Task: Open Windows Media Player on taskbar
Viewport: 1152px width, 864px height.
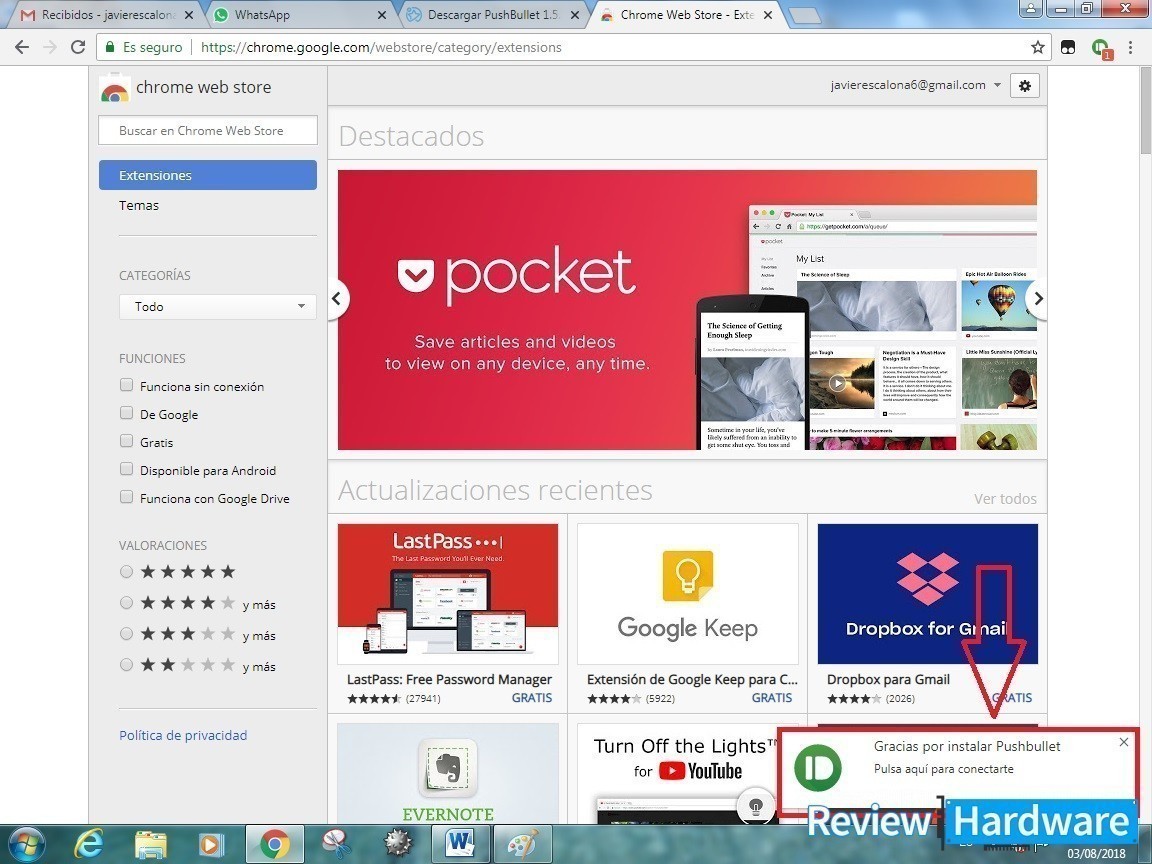Action: tap(212, 843)
